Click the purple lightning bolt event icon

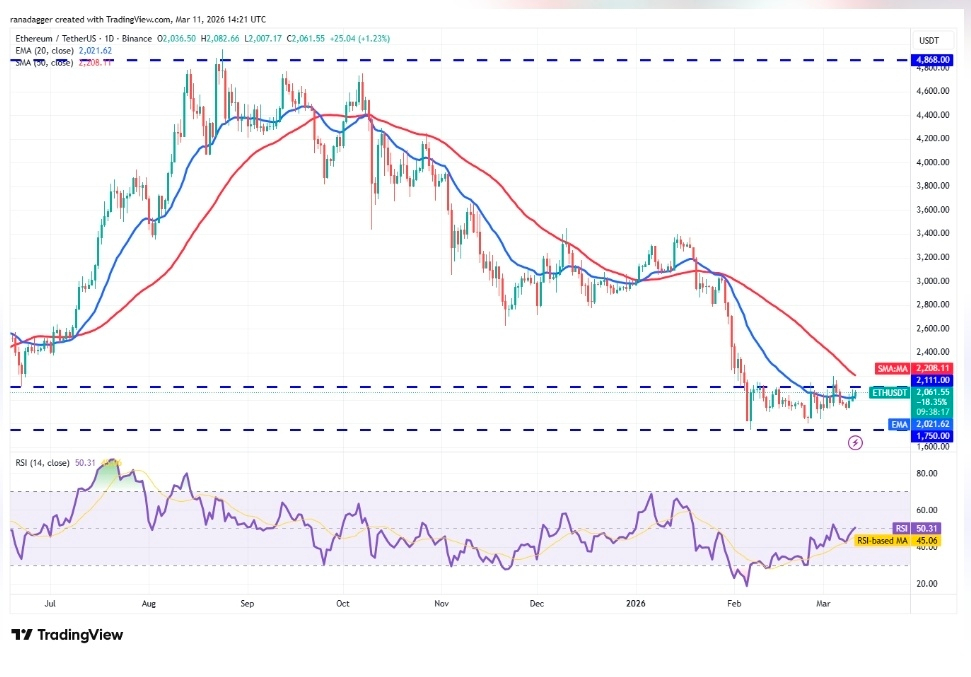[855, 442]
